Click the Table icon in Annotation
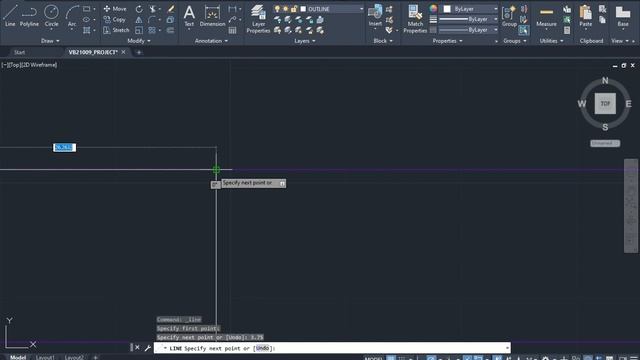 tap(232, 30)
